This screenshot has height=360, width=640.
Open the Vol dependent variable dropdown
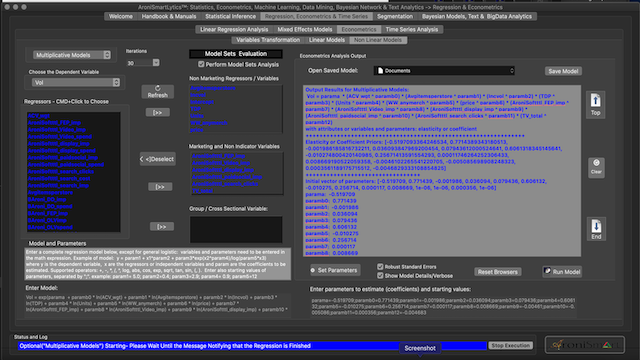click(x=76, y=82)
